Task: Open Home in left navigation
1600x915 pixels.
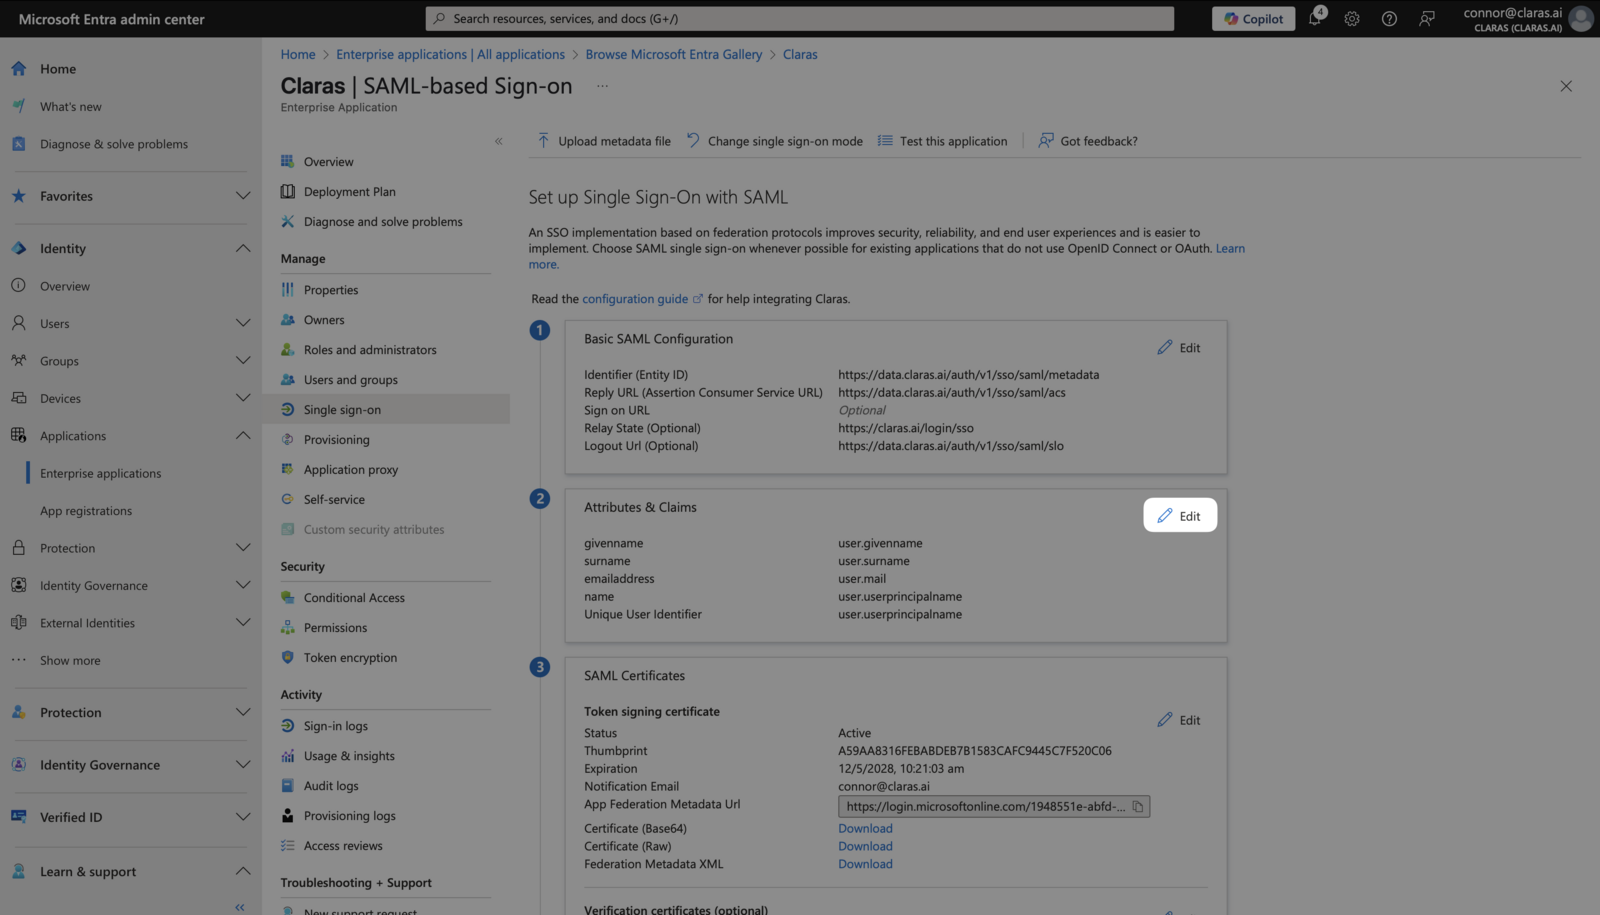Action: (x=58, y=69)
